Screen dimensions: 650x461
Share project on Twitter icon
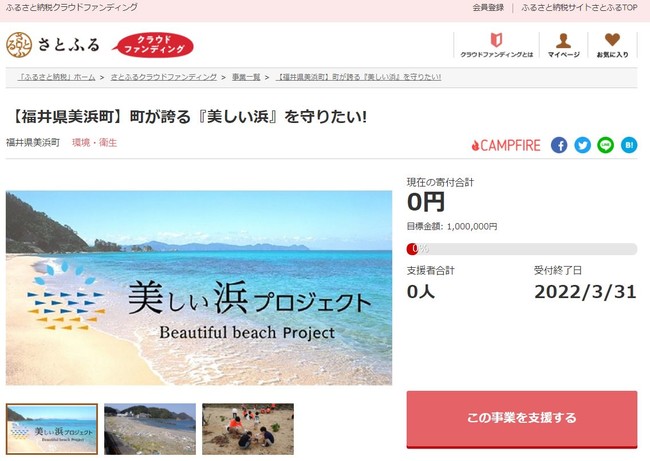tap(582, 145)
